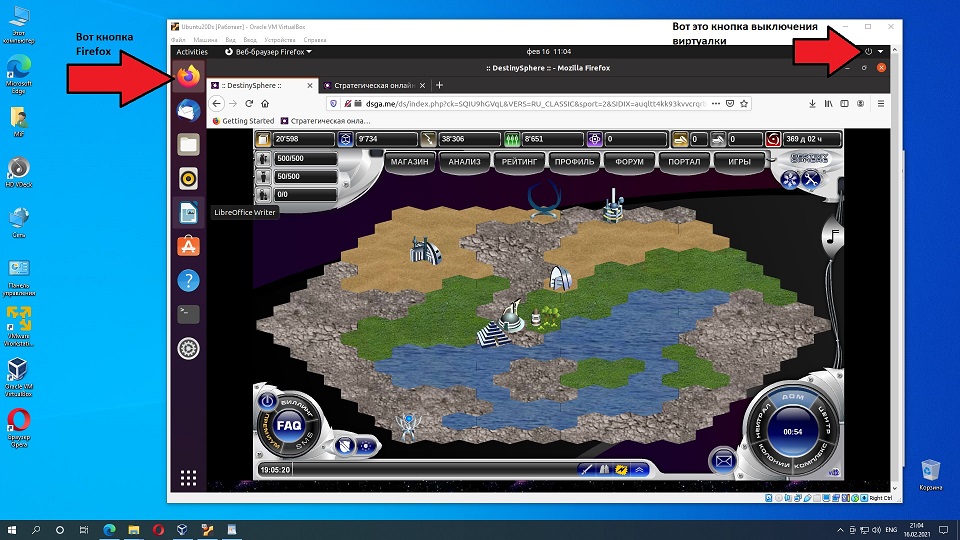Image resolution: width=960 pixels, height=540 pixels.
Task: Click the Getting Started bookmark
Action: coord(246,121)
